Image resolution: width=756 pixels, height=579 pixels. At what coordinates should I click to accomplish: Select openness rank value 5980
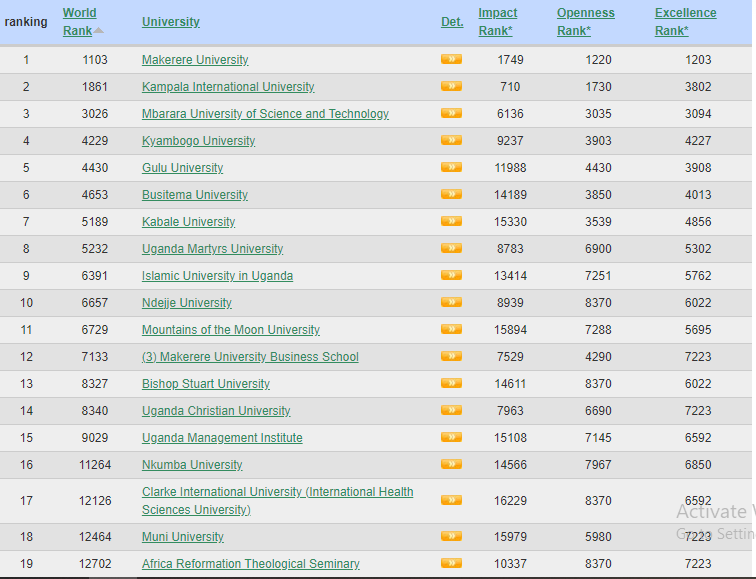coord(598,537)
